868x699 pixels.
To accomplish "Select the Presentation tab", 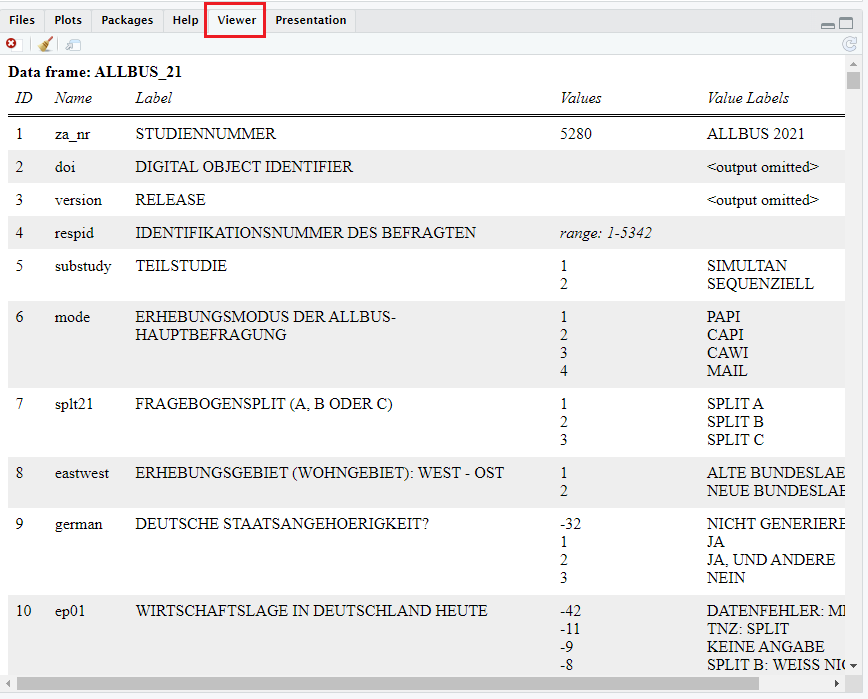I will (311, 20).
